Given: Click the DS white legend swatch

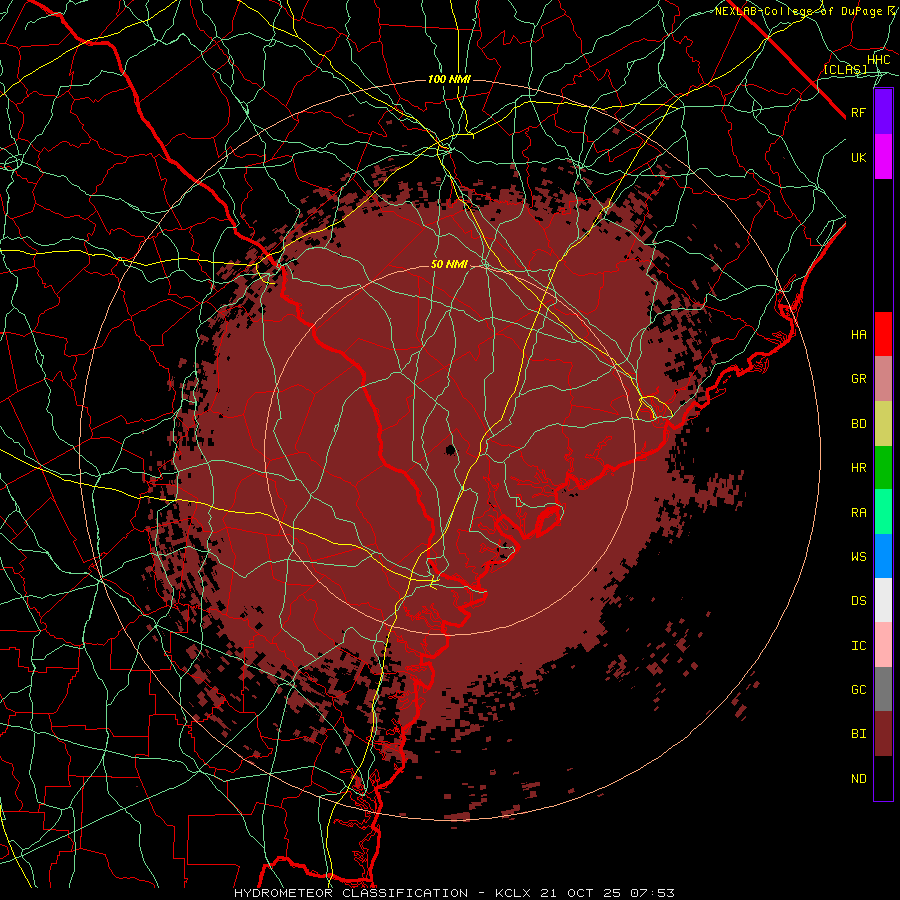Looking at the screenshot, I should point(883,600).
